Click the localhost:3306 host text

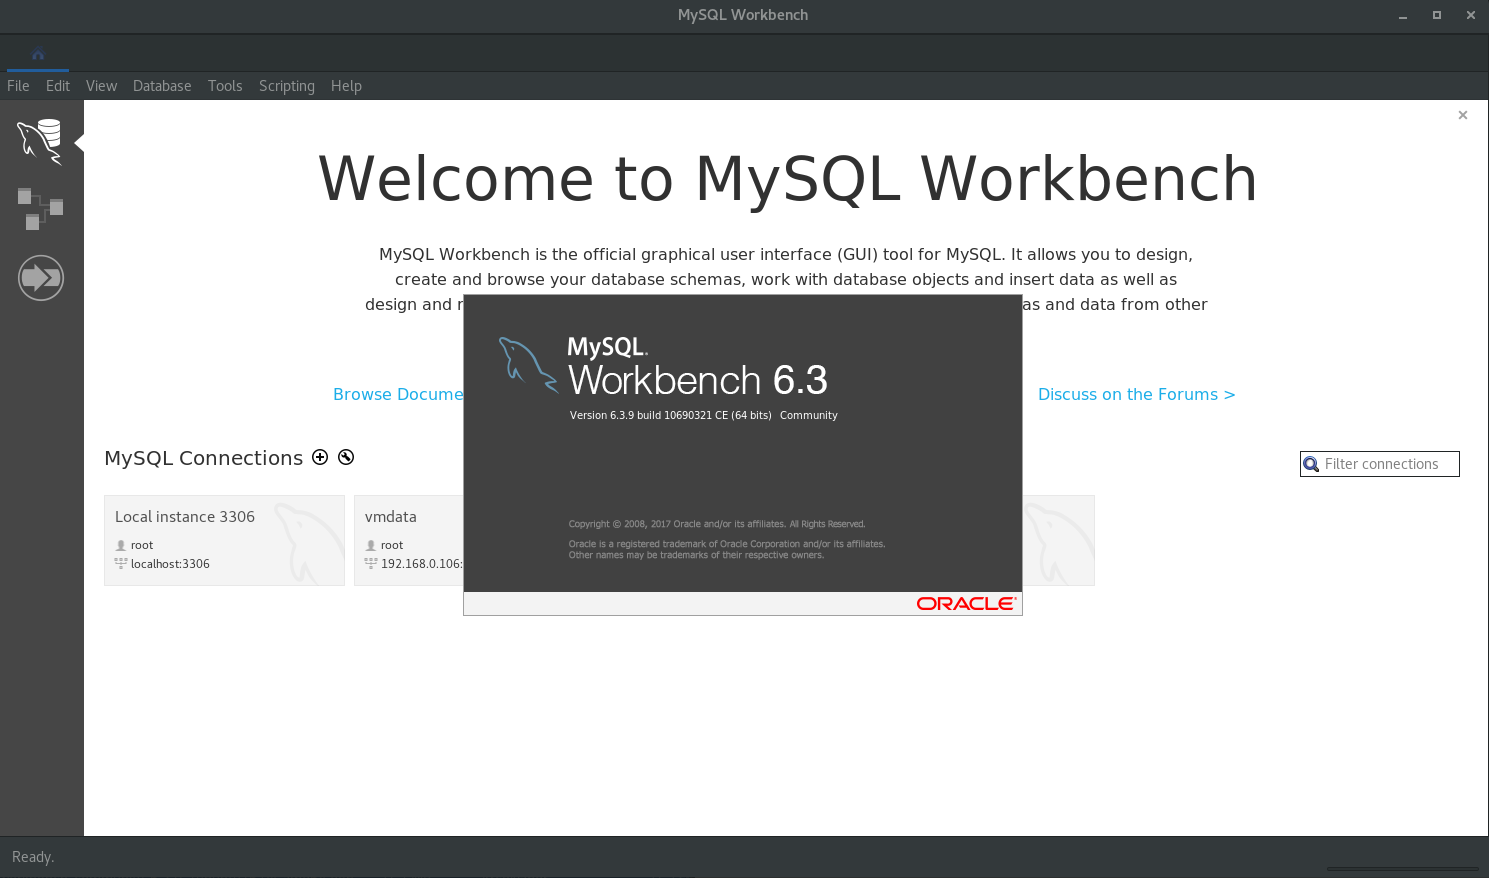pos(170,564)
